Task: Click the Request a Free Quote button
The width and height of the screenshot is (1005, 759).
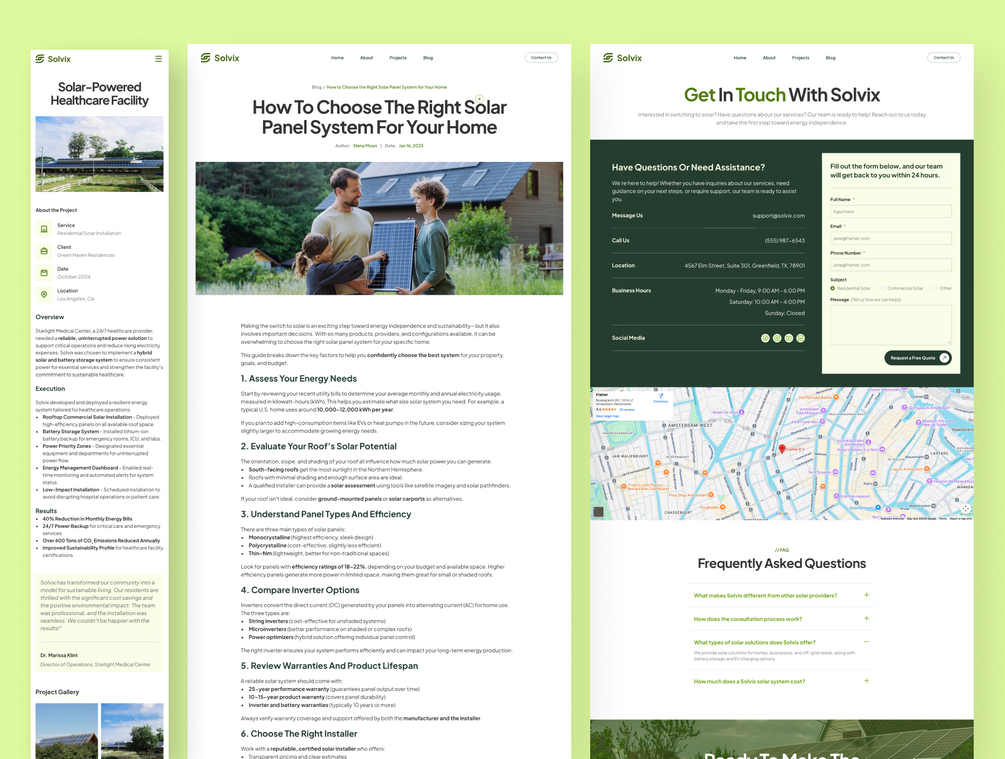Action: (x=918, y=358)
